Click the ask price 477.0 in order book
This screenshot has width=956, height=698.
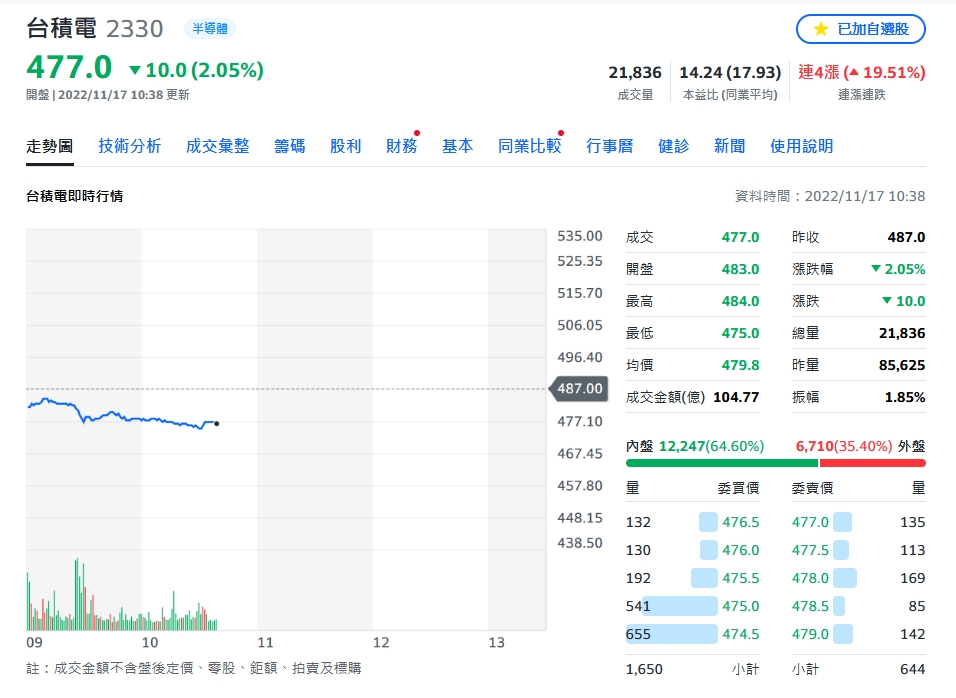point(810,522)
